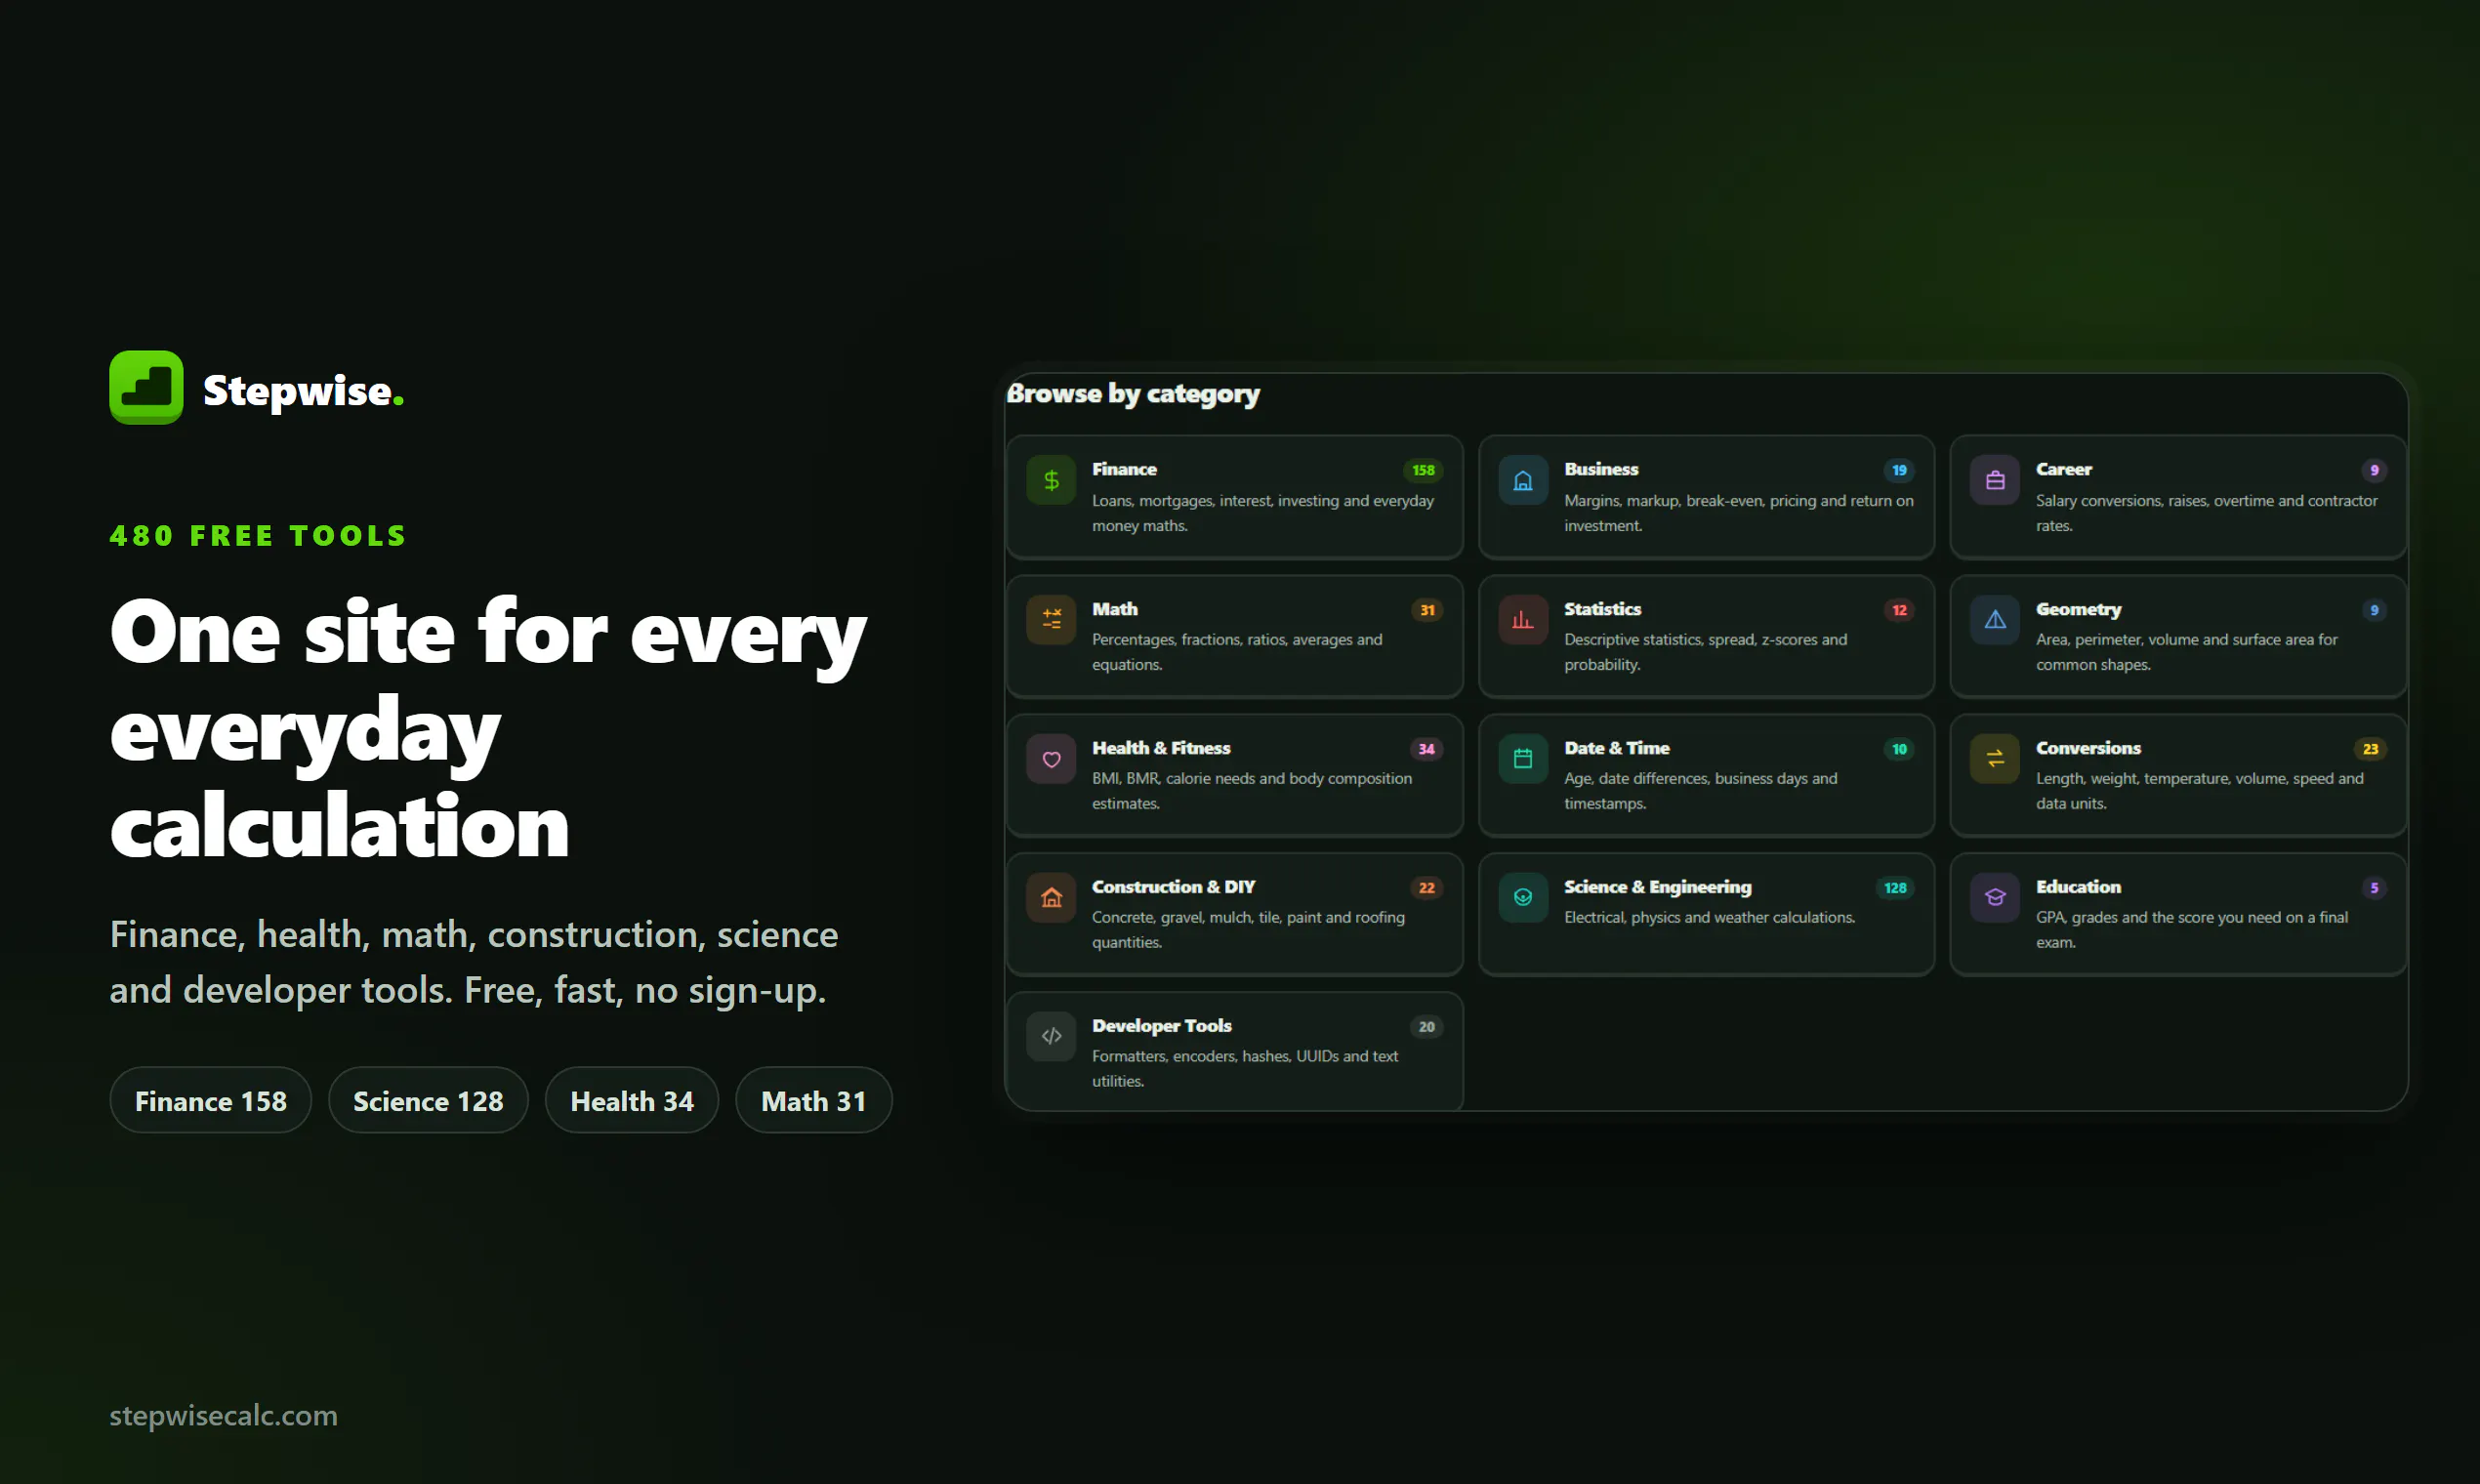This screenshot has width=2480, height=1484.
Task: Select the Math 31 pill
Action: coord(814,1100)
